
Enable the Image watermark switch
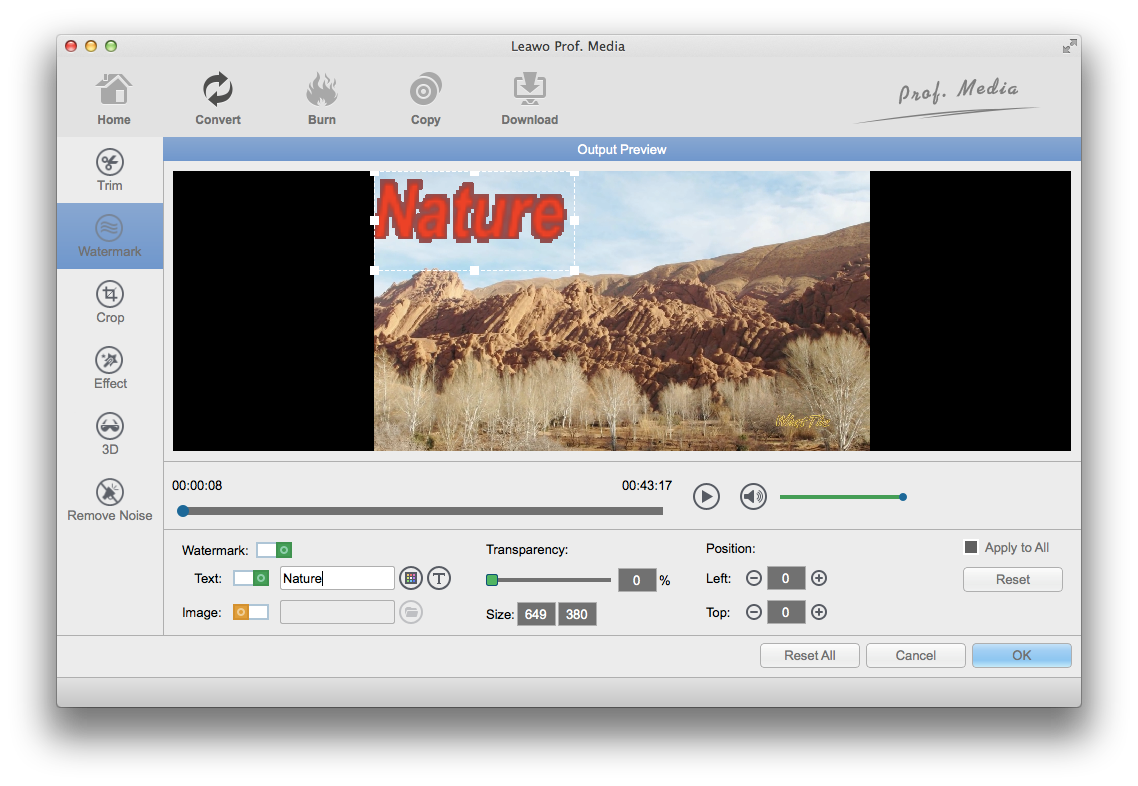click(x=251, y=612)
